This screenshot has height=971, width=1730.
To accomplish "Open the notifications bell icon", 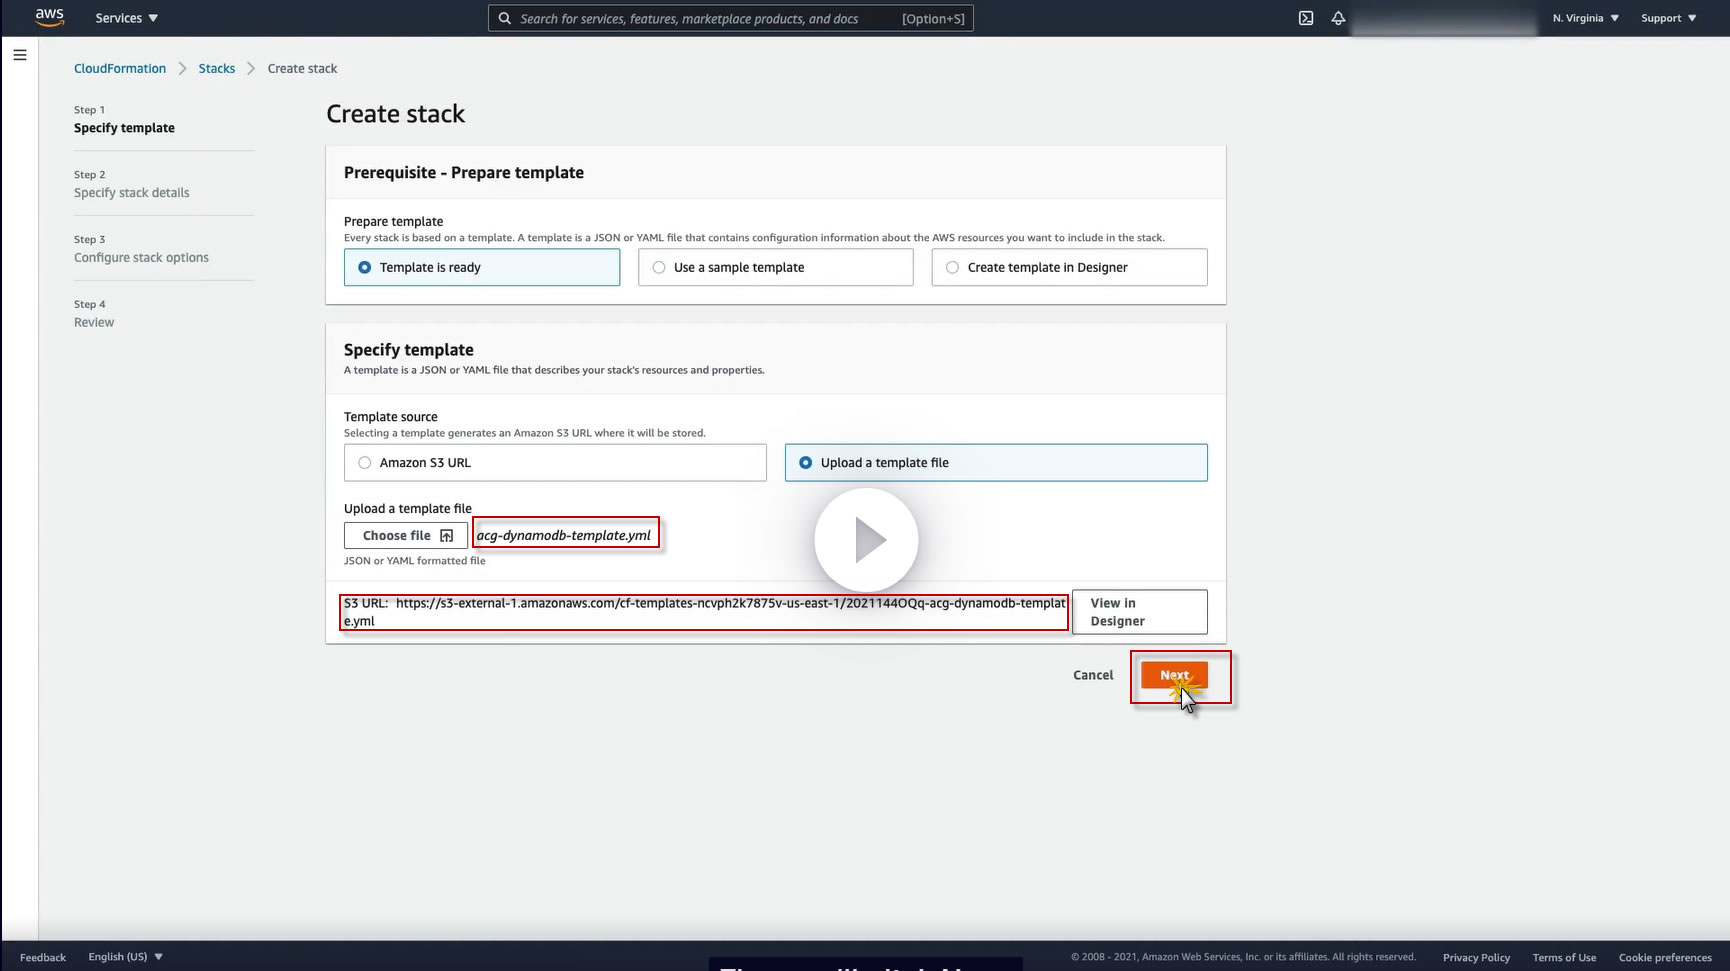I will coord(1338,18).
